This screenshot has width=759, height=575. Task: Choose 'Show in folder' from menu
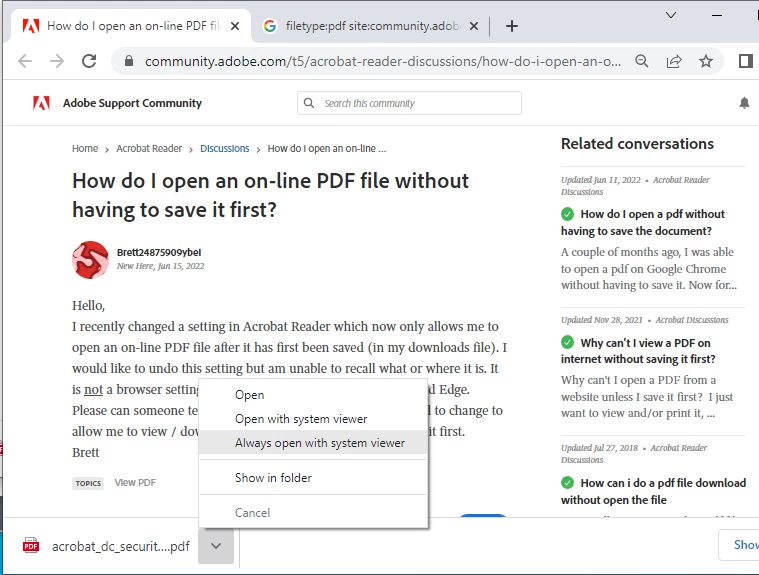[313, 478]
